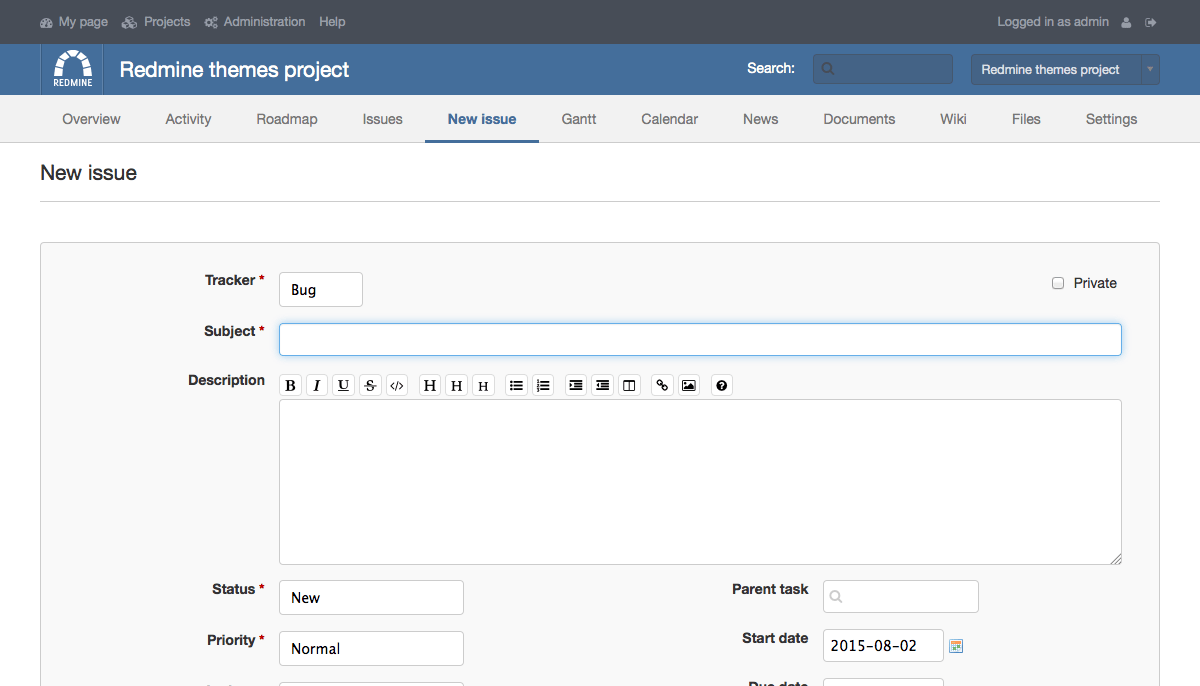Insert an ordered numbered list

[x=543, y=385]
